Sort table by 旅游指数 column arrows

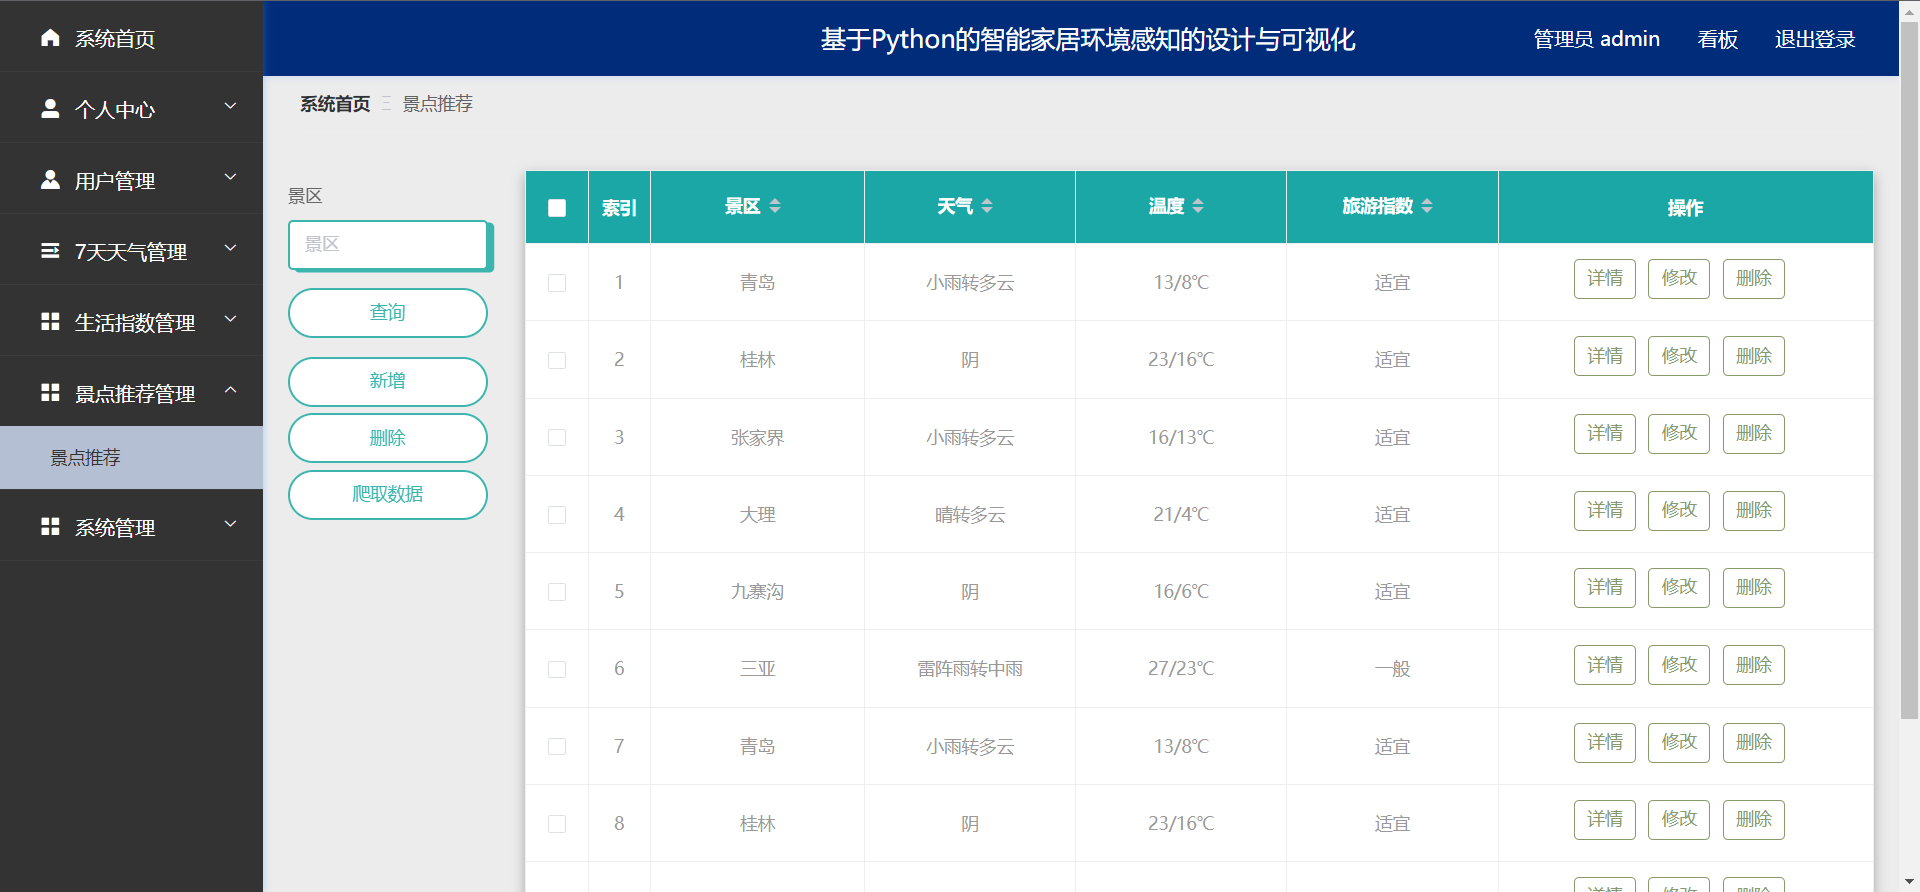click(1427, 206)
